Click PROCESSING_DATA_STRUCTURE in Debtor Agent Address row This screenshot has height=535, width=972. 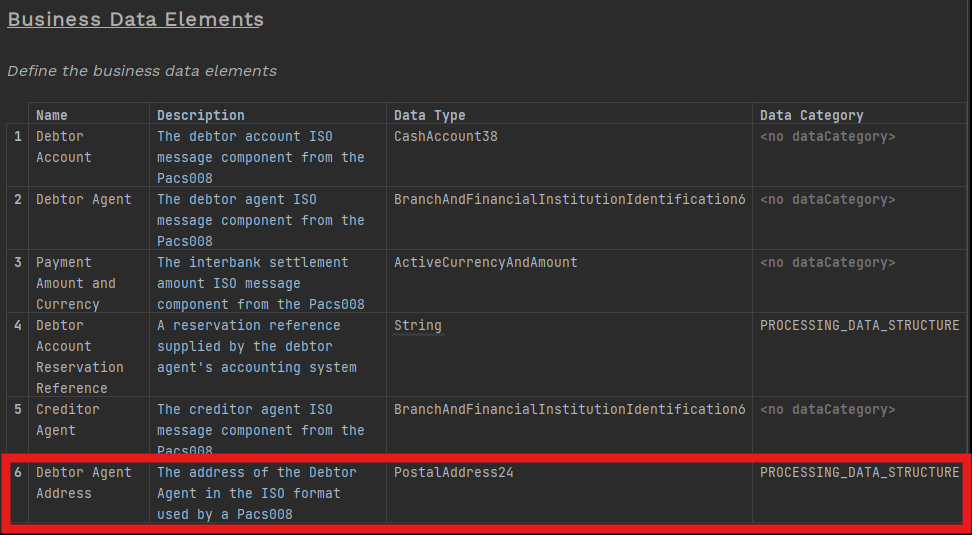coord(859,472)
